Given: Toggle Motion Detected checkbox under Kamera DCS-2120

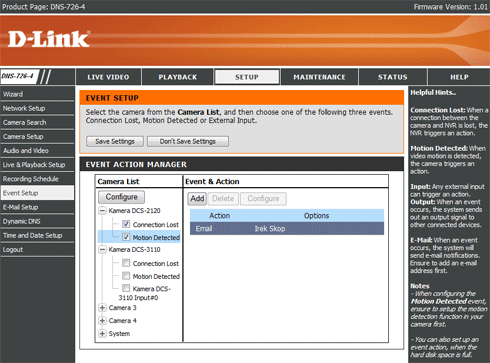Looking at the screenshot, I should pos(126,237).
